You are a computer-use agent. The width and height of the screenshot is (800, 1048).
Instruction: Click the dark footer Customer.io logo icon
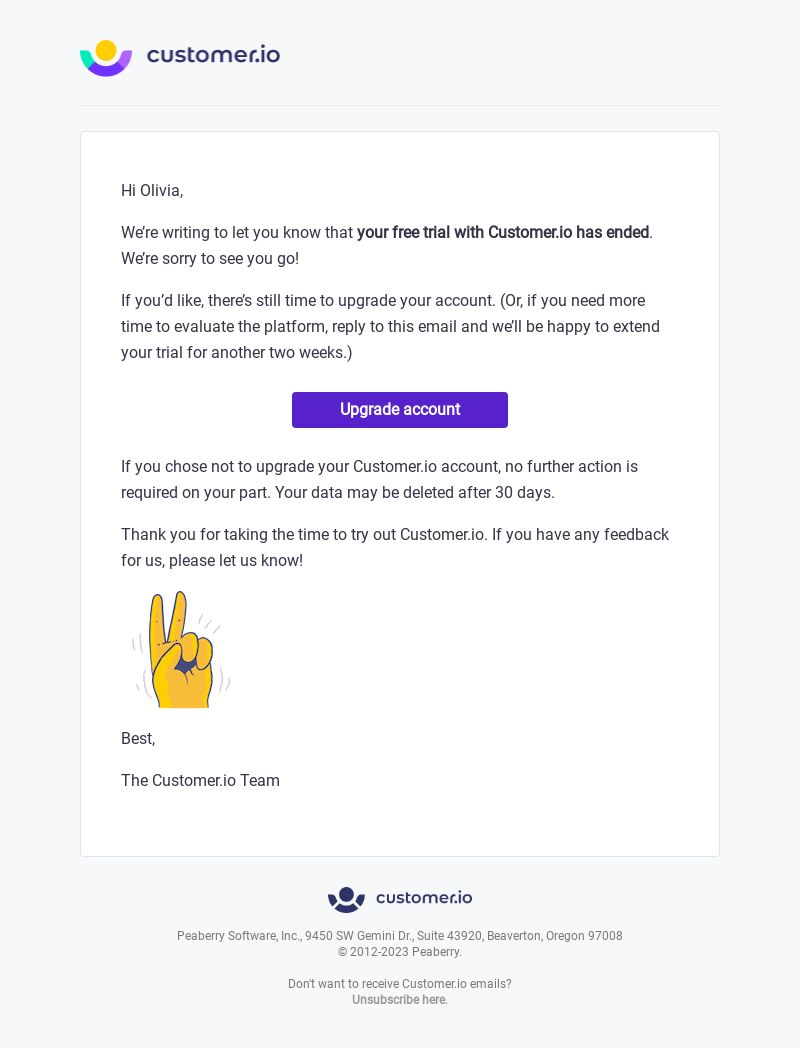(x=346, y=899)
